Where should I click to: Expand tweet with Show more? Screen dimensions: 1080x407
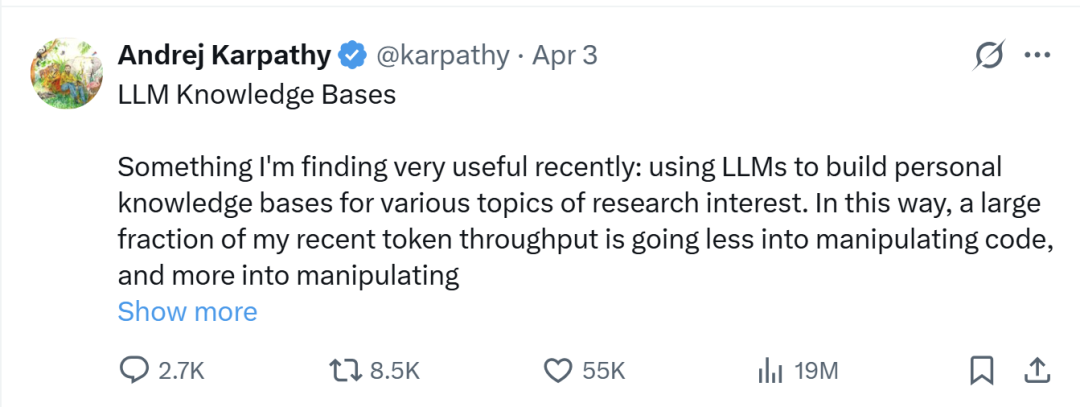(x=187, y=312)
